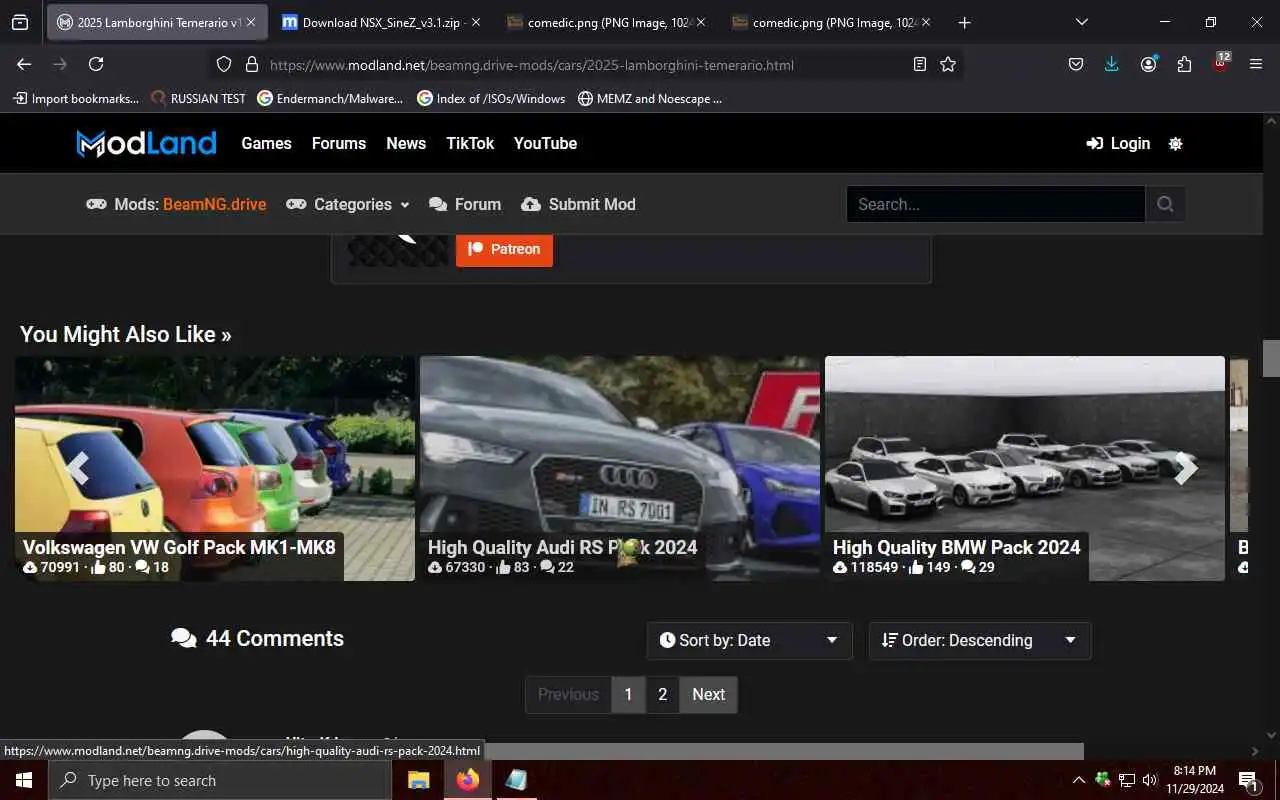Click the taskbar Type here to search box
Viewport: 1280px width, 800px height.
tap(220, 780)
